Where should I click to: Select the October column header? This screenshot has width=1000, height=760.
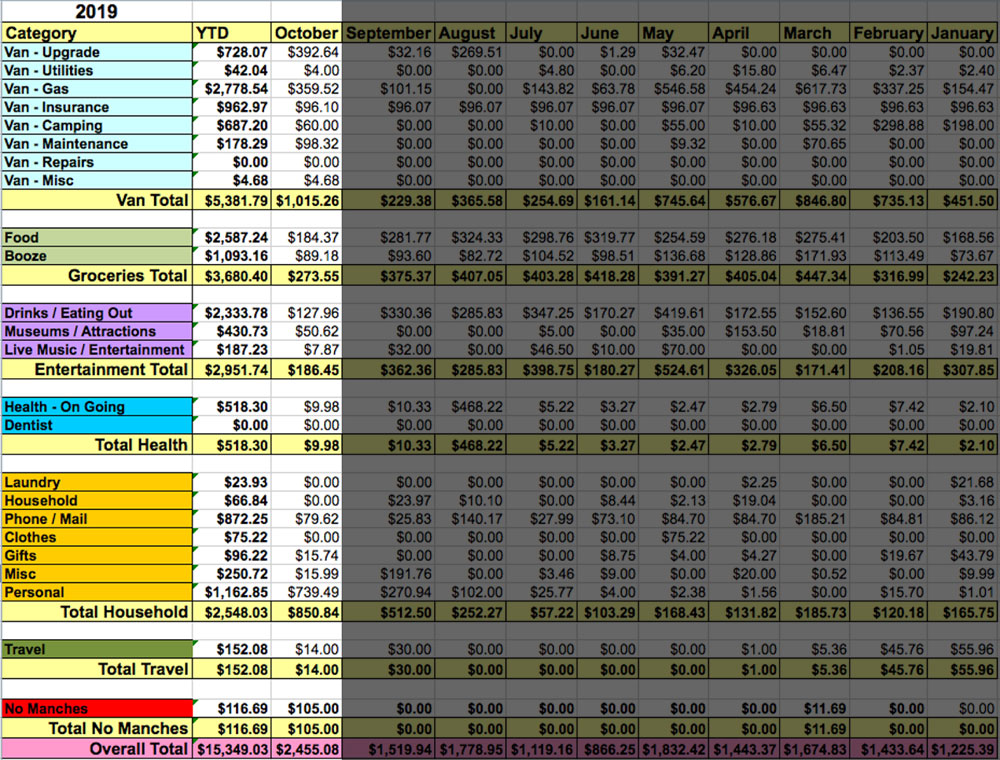coord(306,33)
